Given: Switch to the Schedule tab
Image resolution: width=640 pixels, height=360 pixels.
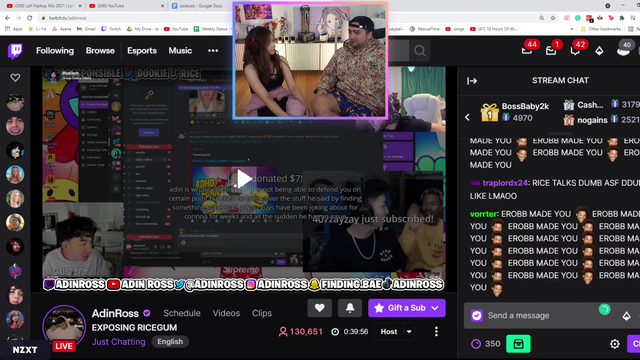Looking at the screenshot, I should tap(182, 313).
